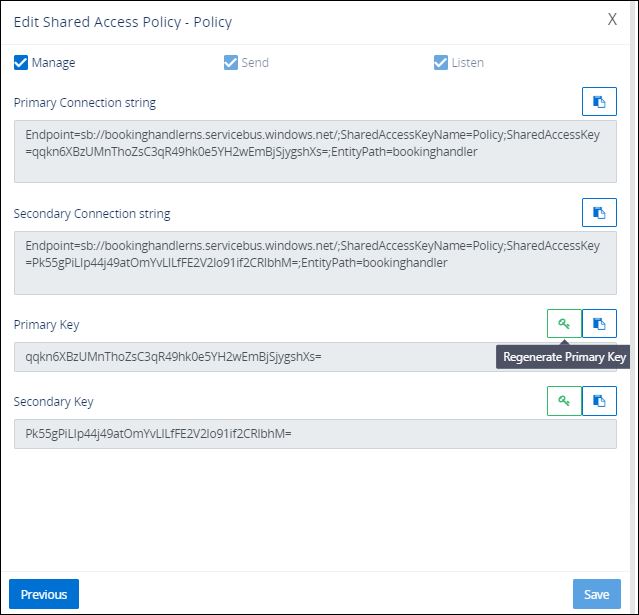Toggle the Send permission checkbox

click(x=231, y=63)
